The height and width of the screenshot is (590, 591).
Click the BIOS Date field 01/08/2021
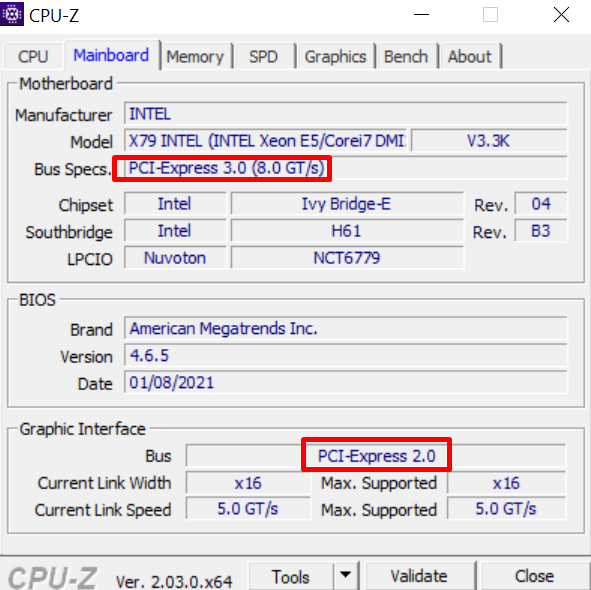346,382
